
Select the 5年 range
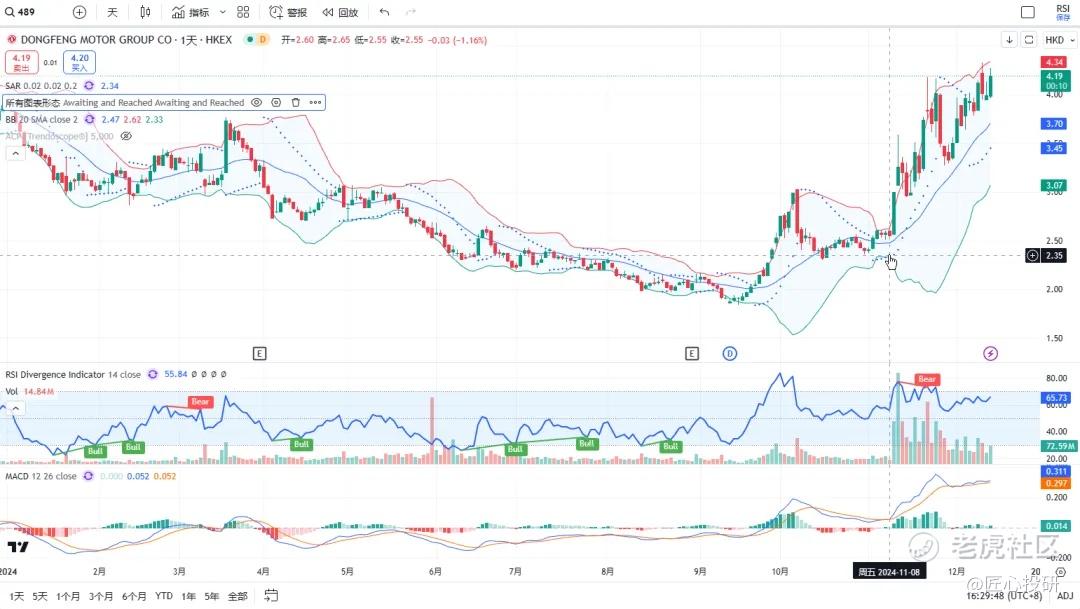[211, 597]
